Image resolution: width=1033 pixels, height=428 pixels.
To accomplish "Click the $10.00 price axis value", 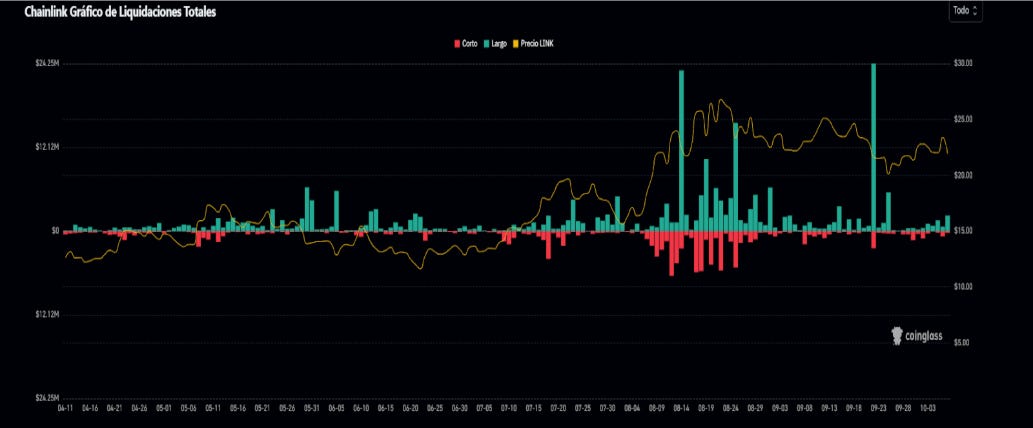I will (963, 286).
